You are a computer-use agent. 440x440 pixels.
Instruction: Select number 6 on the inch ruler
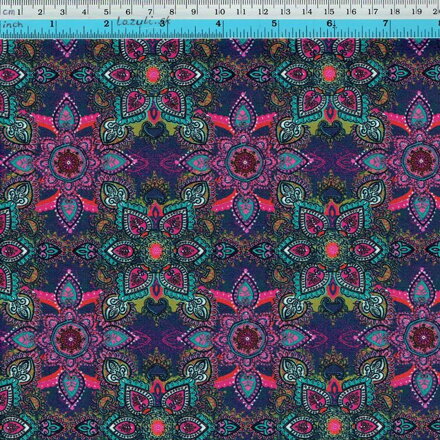click(329, 23)
